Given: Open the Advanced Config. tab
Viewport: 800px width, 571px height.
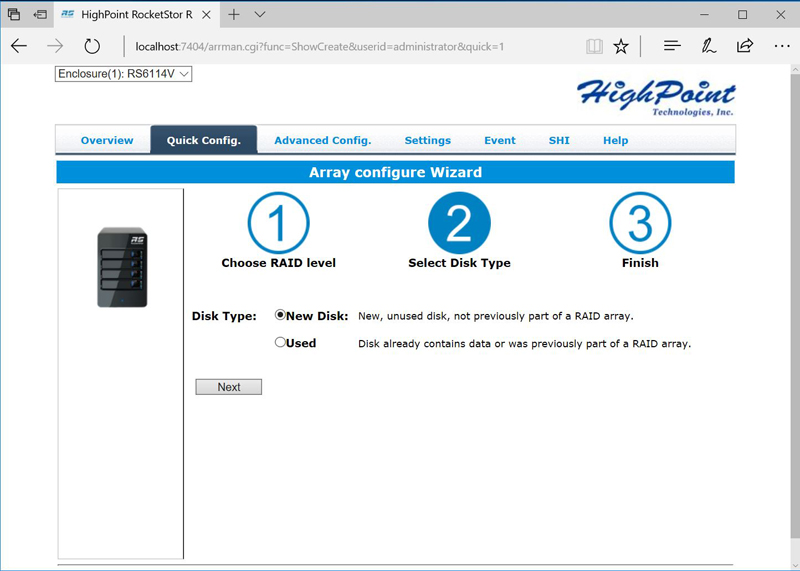Looking at the screenshot, I should [323, 140].
